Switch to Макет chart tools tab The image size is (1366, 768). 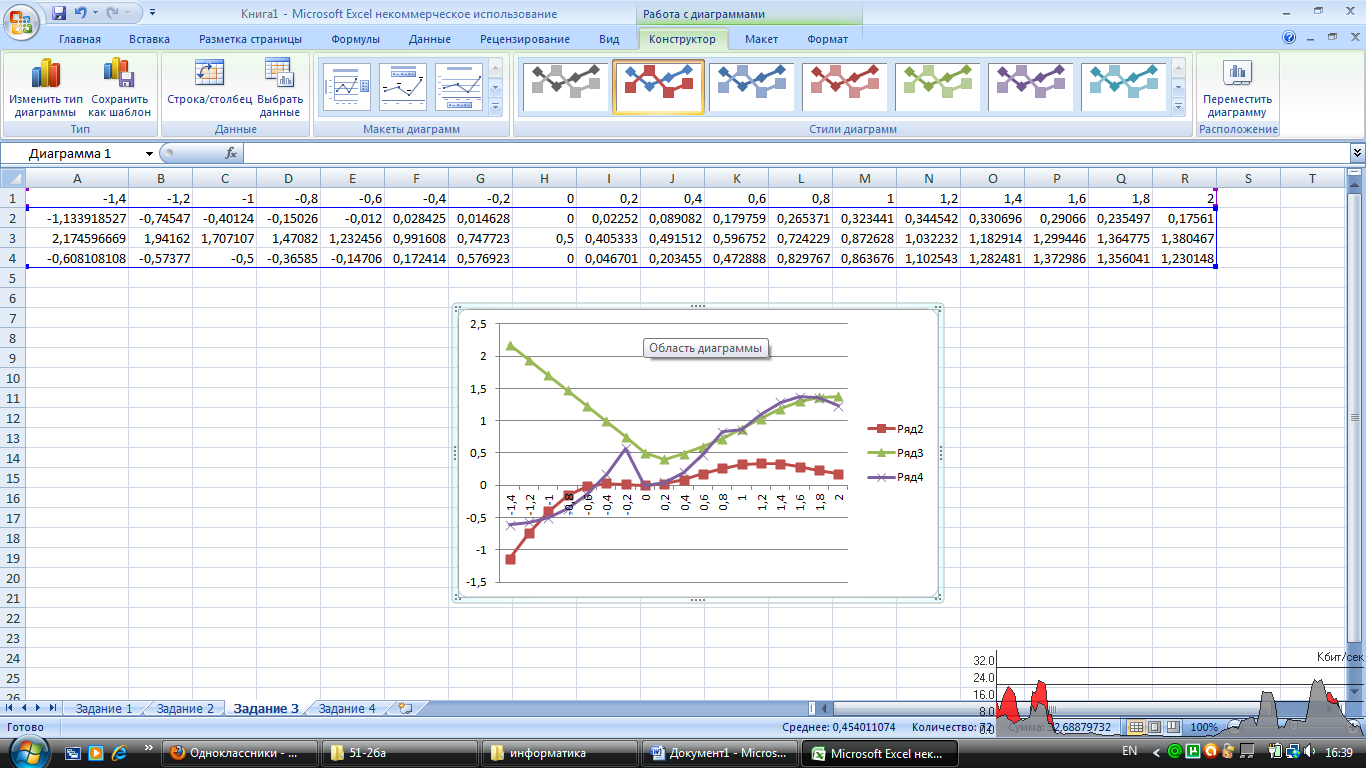click(x=761, y=39)
